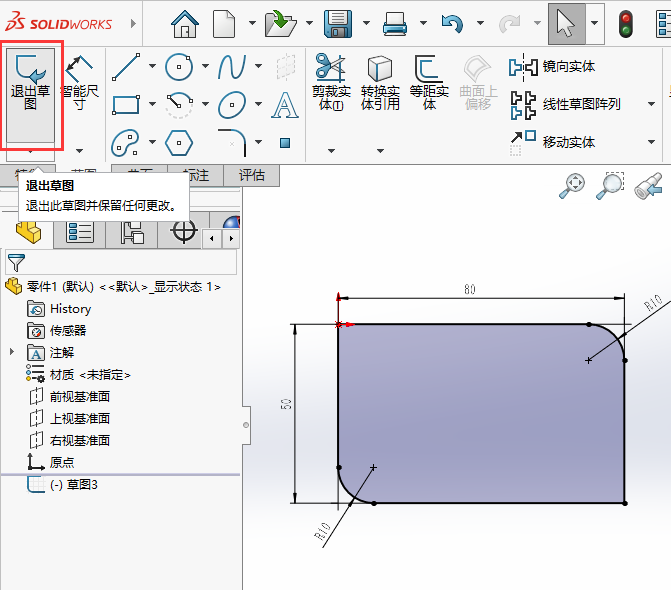Create a New document icon
Viewport: 671px width, 590px height.
224,24
